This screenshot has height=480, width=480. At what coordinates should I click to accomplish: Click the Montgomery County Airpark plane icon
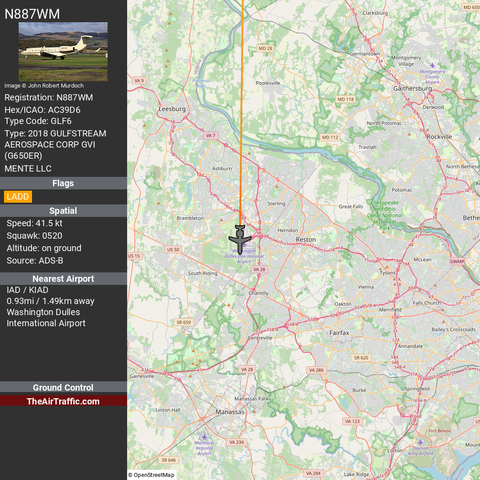pyautogui.click(x=432, y=65)
